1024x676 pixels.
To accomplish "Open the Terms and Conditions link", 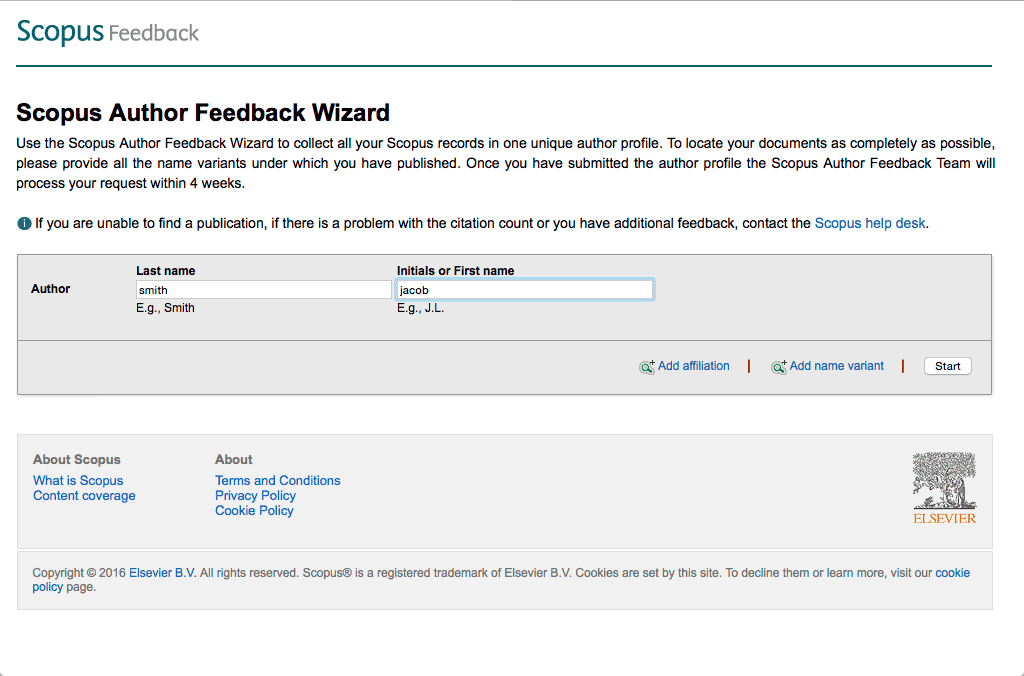I will 277,481.
